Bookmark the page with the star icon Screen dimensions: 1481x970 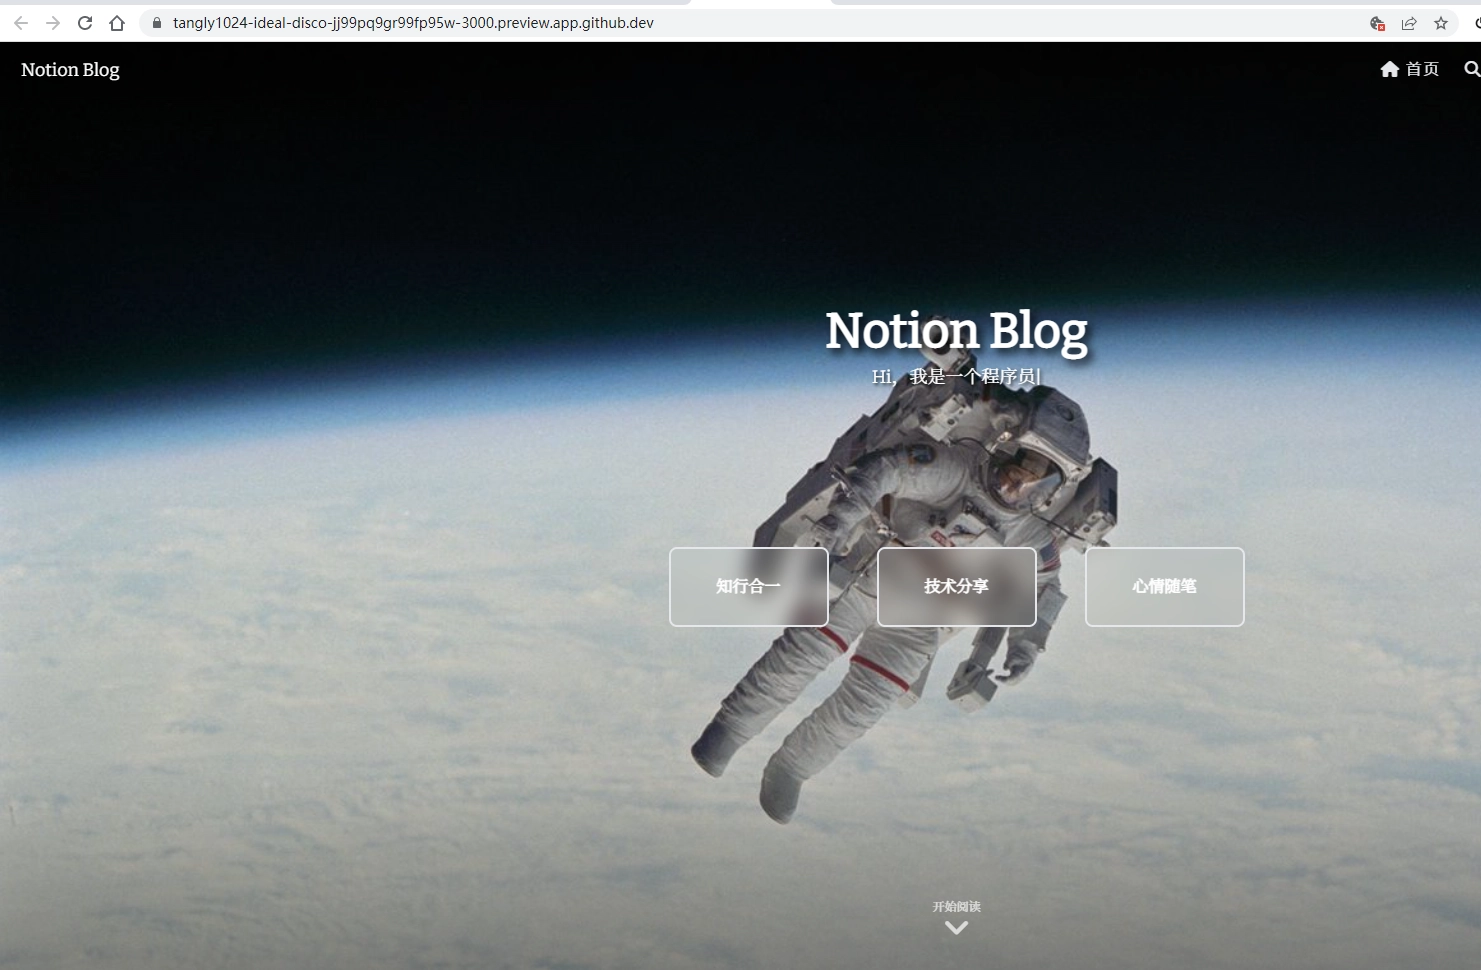coord(1441,23)
